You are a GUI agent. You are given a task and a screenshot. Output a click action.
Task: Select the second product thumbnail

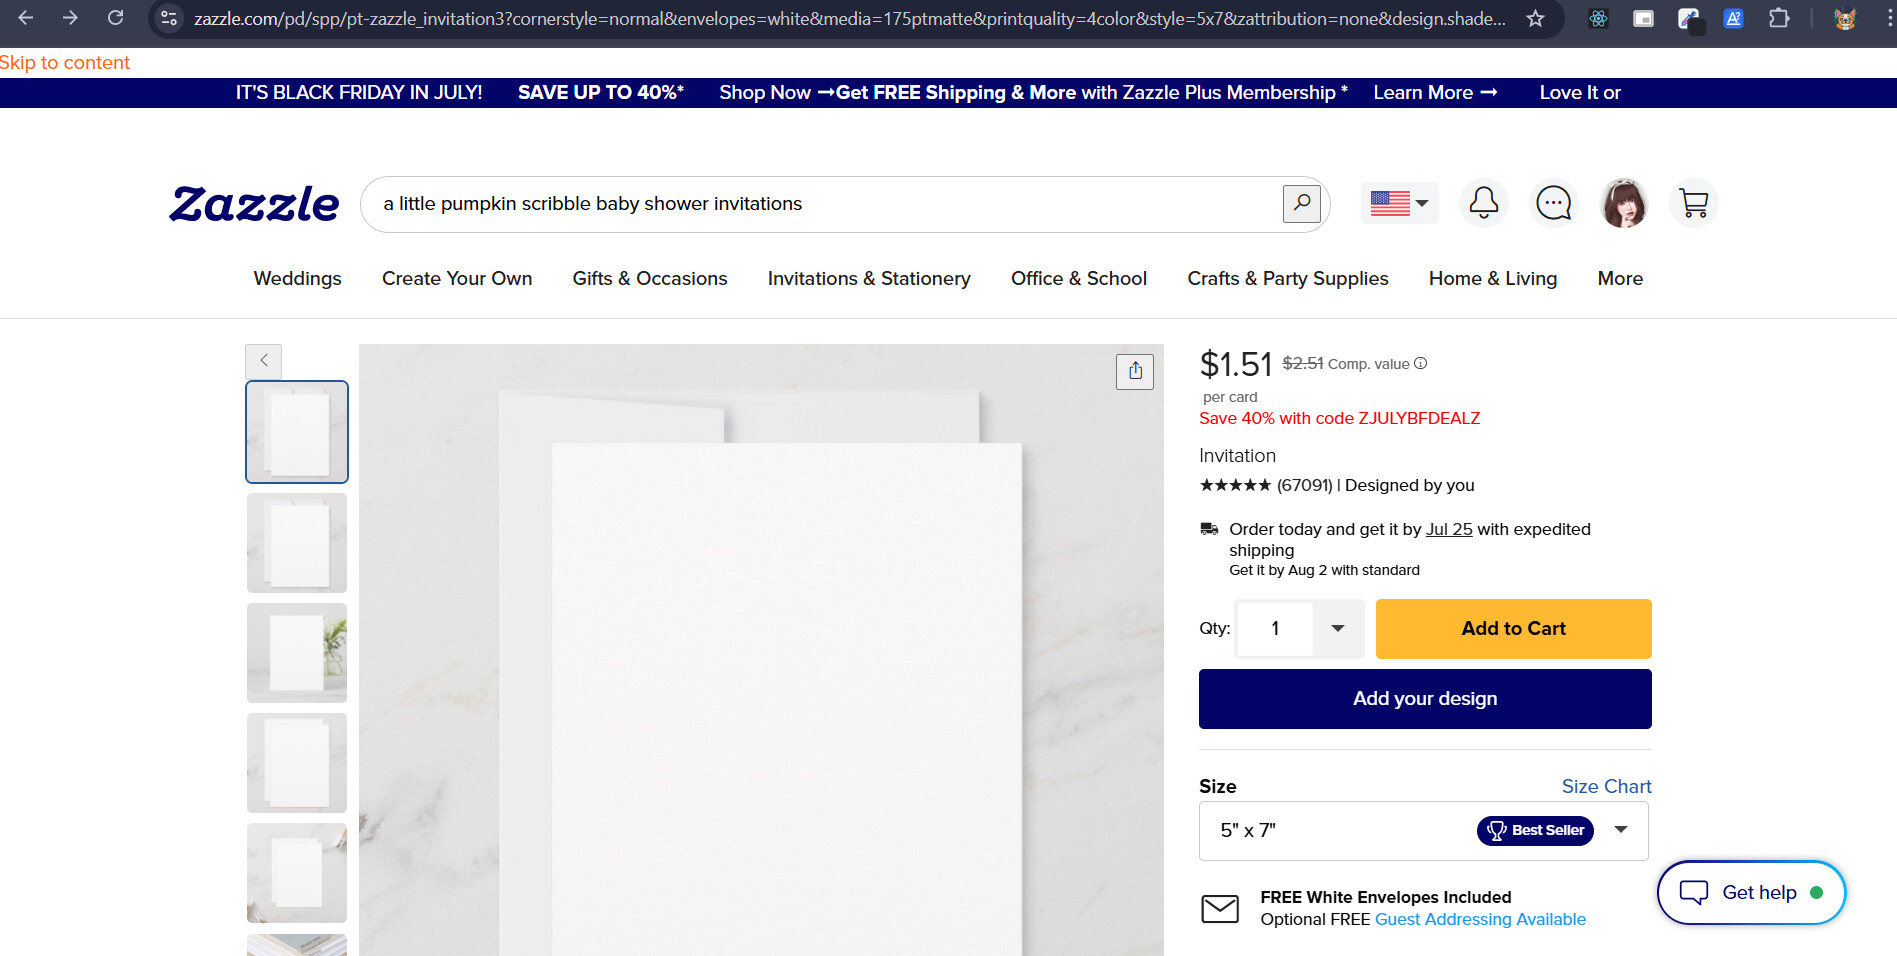(x=297, y=543)
